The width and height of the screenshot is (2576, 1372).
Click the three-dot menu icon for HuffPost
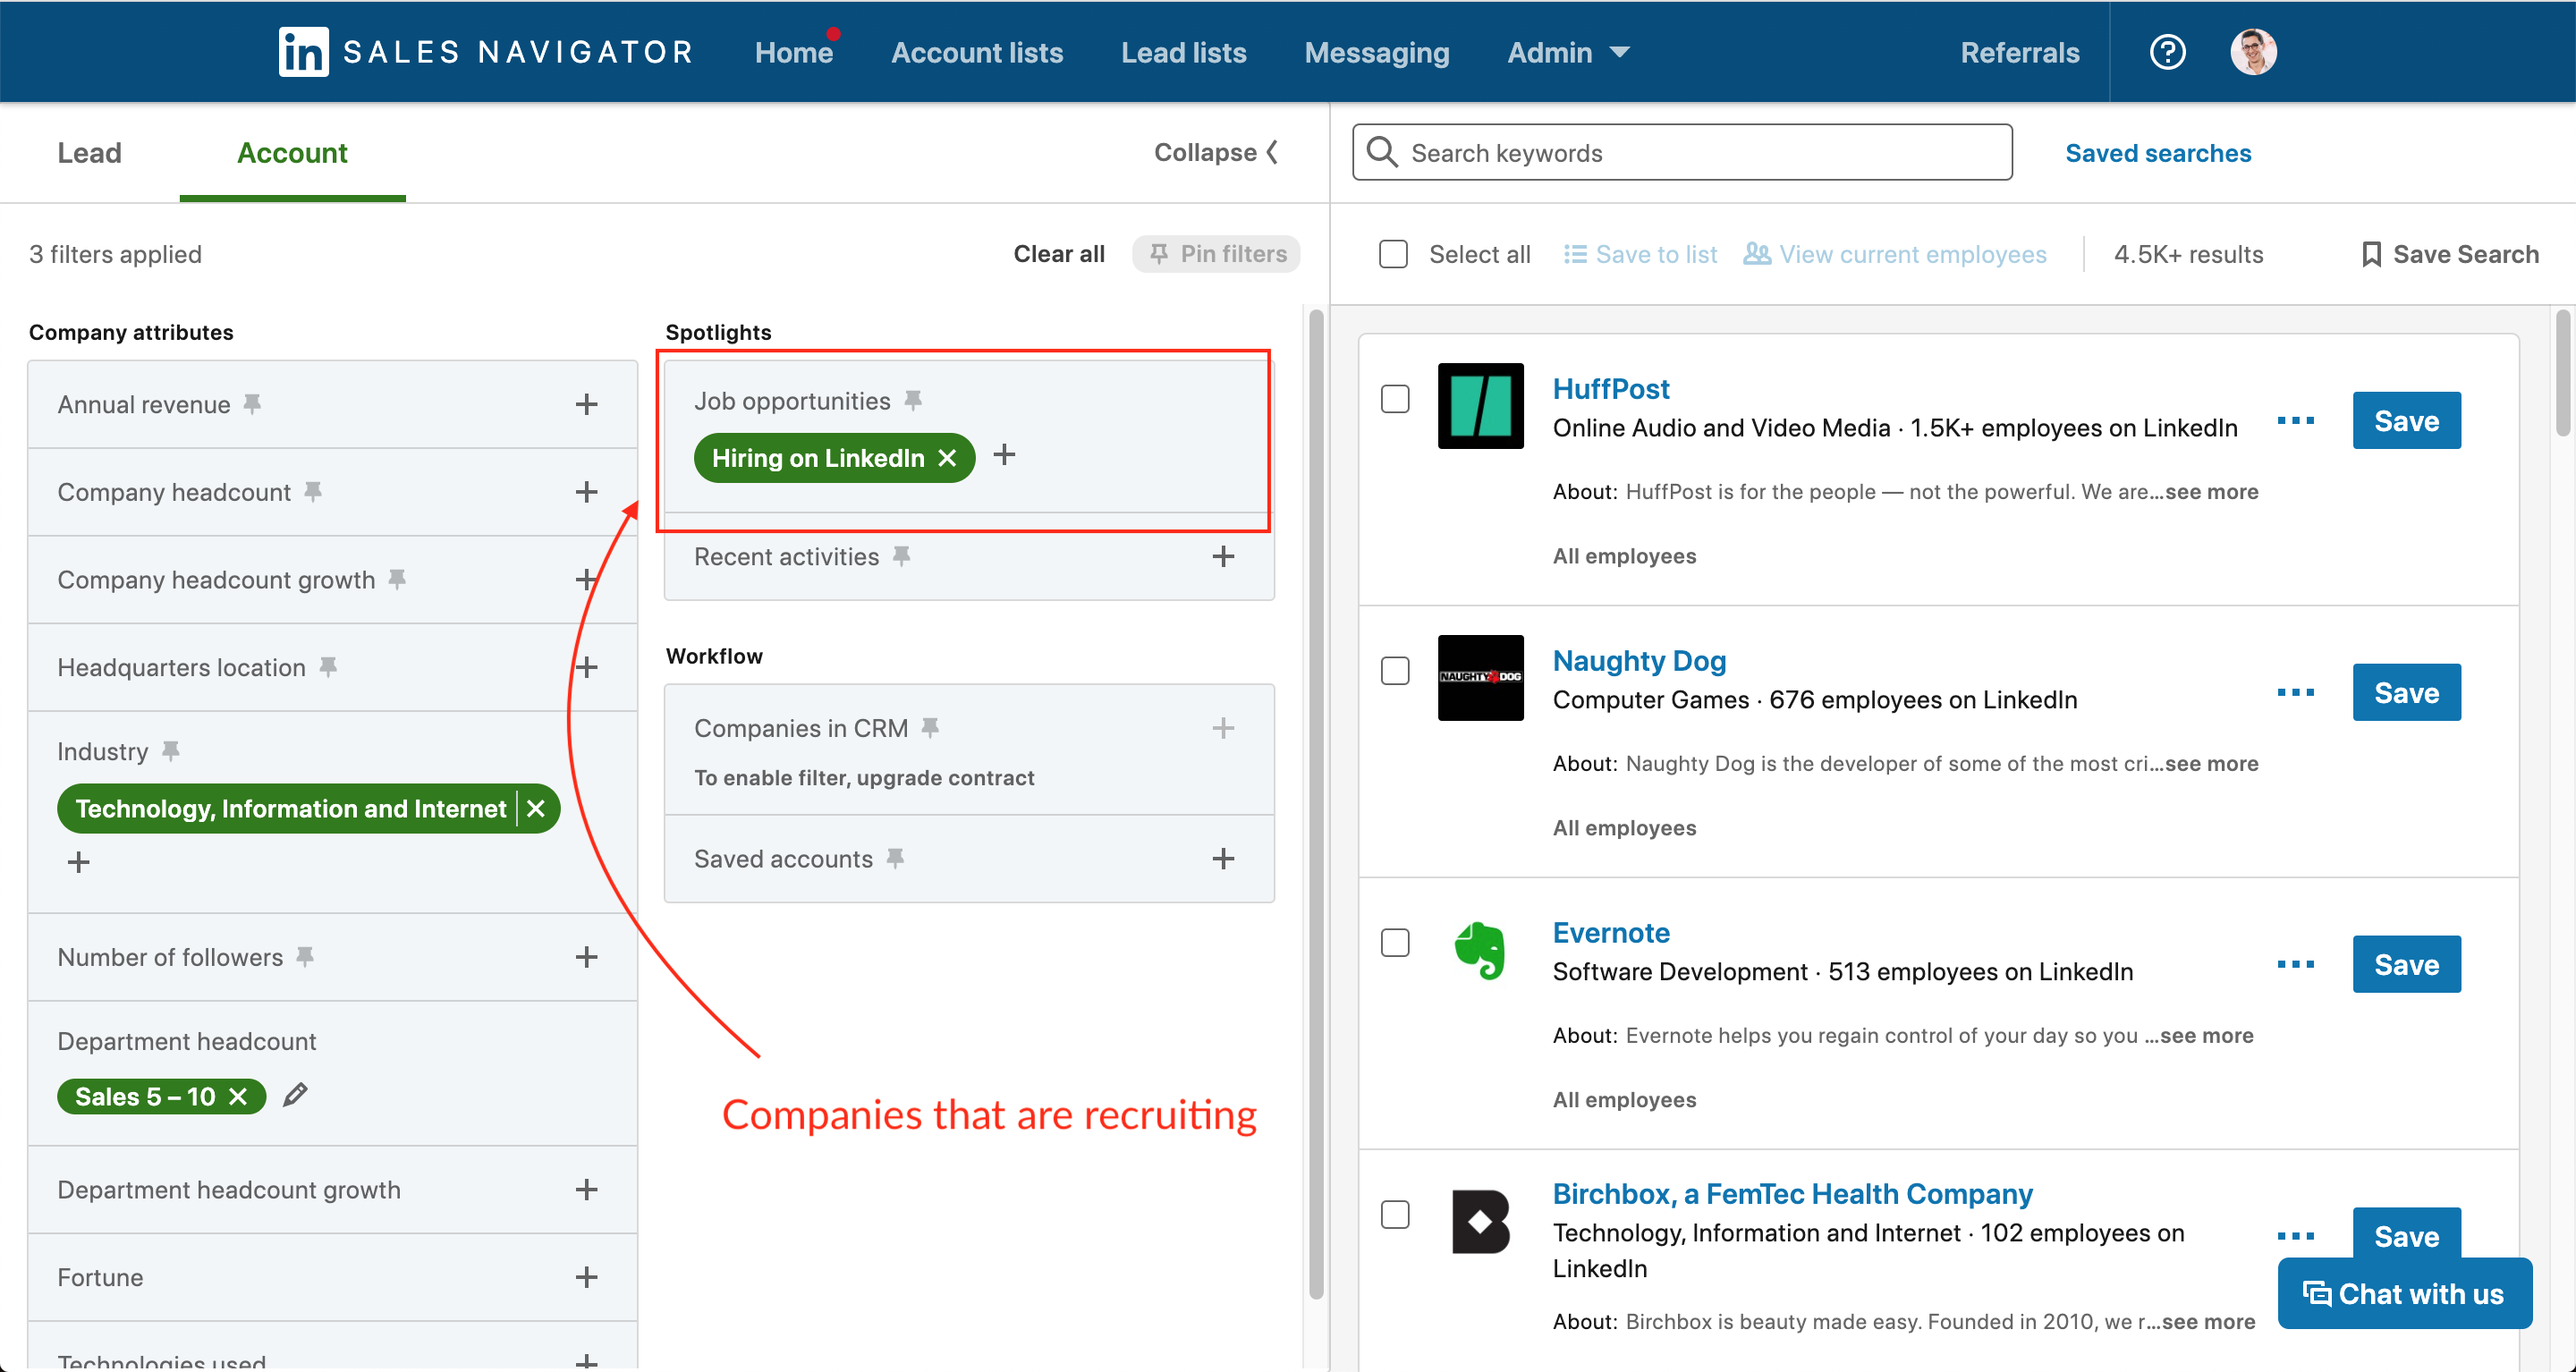(x=2297, y=419)
